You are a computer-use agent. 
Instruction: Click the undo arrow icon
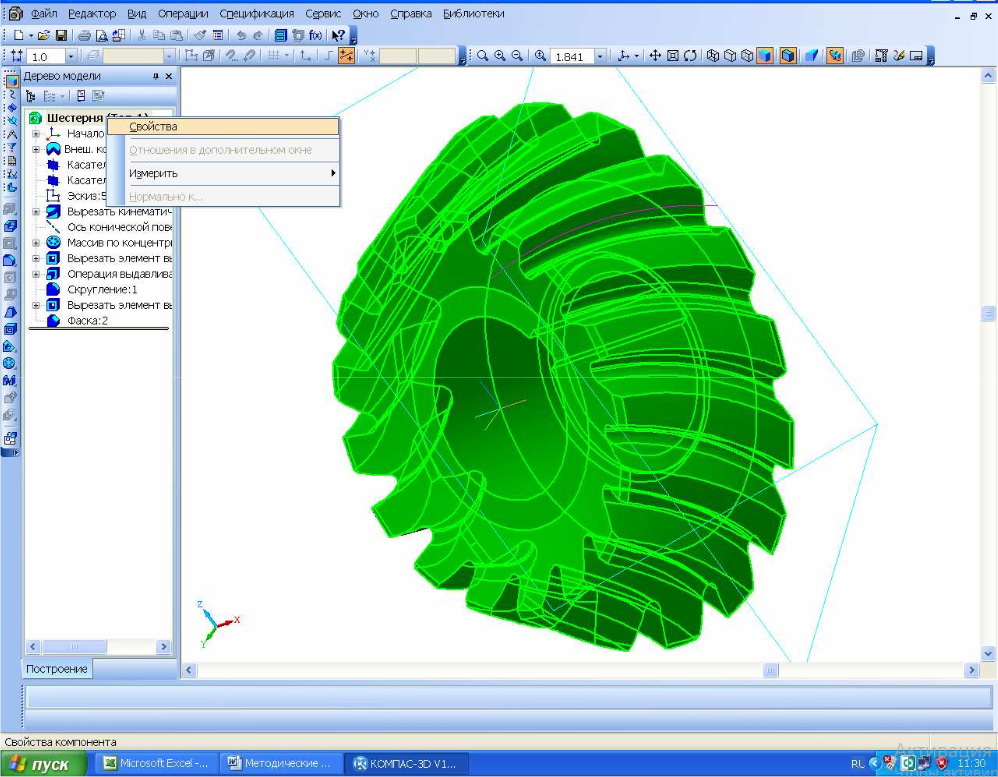[x=242, y=35]
